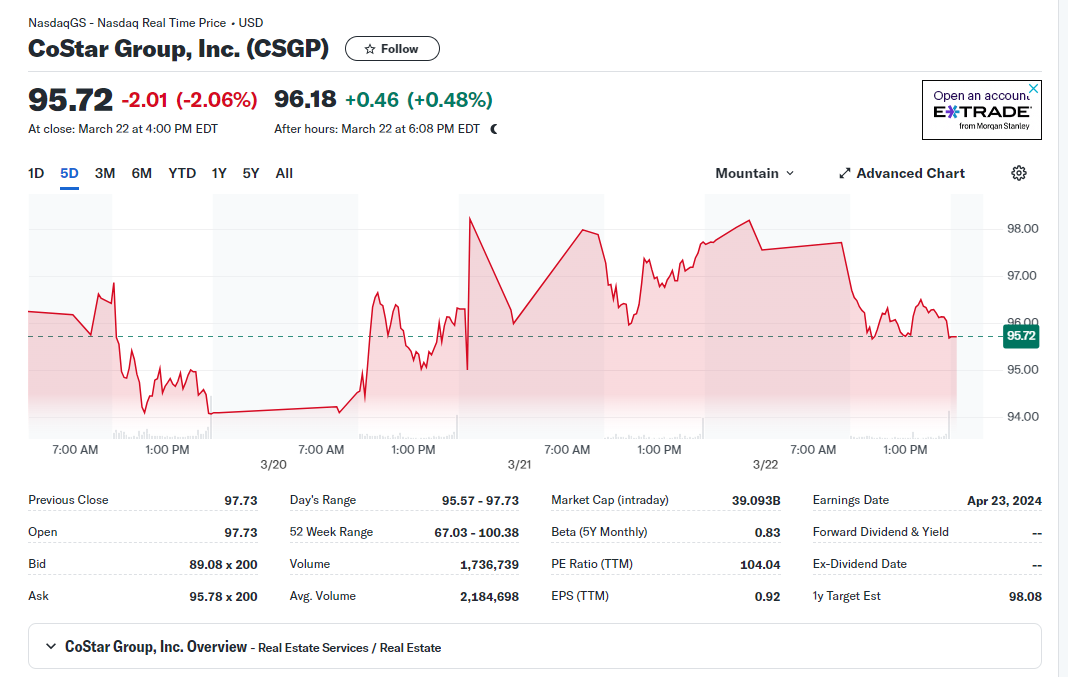The height and width of the screenshot is (677, 1068).
Task: Click the EPS (TTM) value 0.92
Action: tap(768, 597)
